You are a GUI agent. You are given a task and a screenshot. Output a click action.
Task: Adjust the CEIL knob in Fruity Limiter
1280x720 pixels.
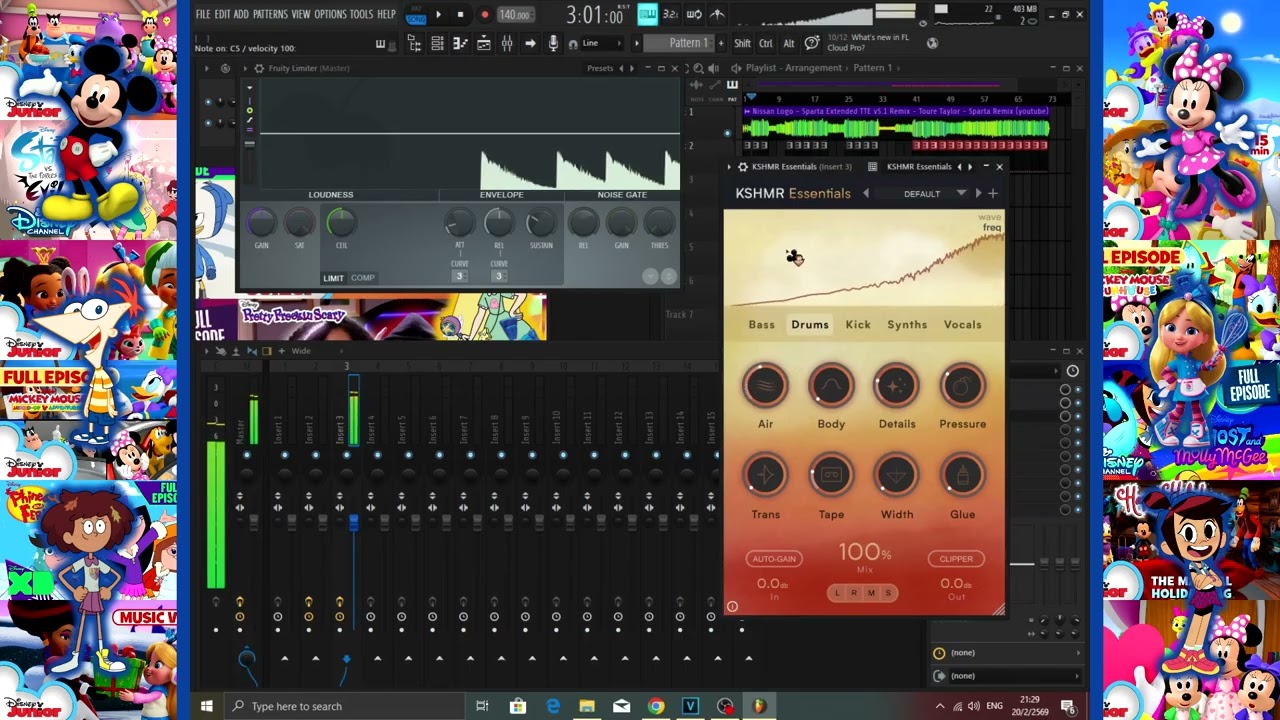[340, 223]
